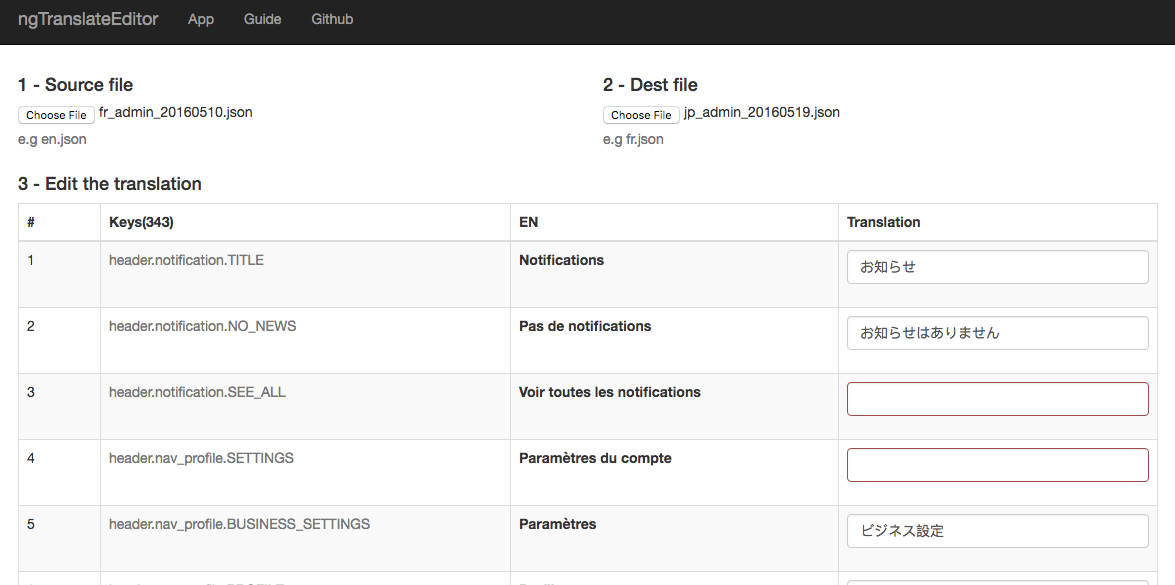Select the header.notification.TITLE key cell

point(185,259)
